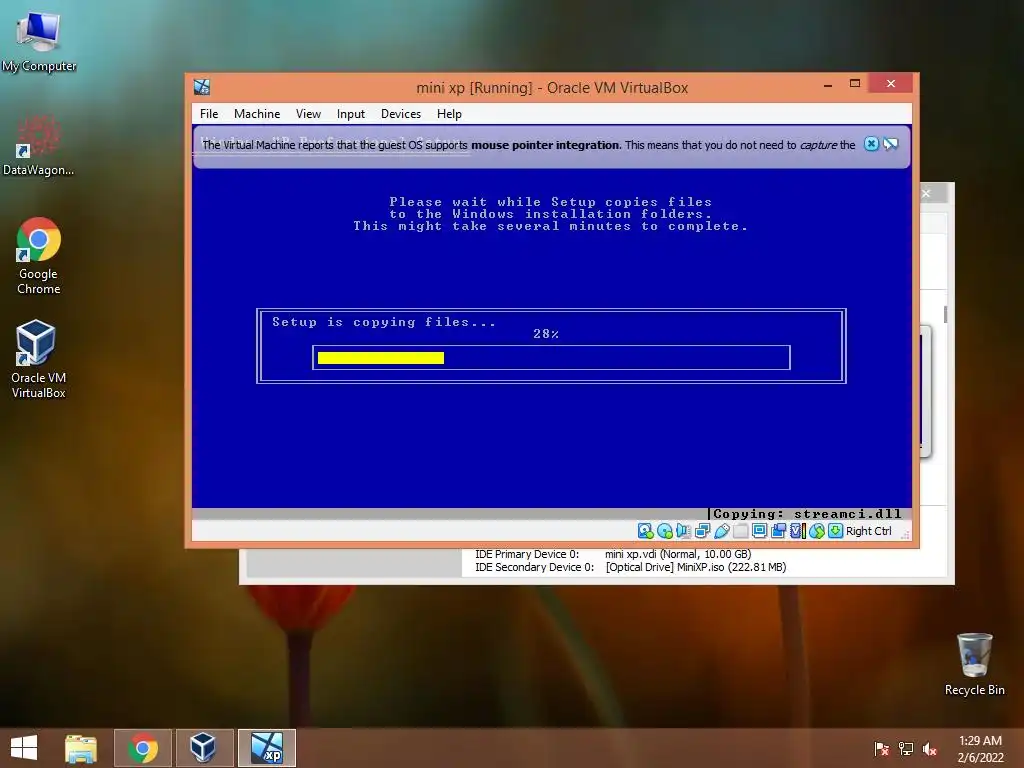This screenshot has width=1024, height=768.
Task: Open the Input menu
Action: tap(351, 114)
